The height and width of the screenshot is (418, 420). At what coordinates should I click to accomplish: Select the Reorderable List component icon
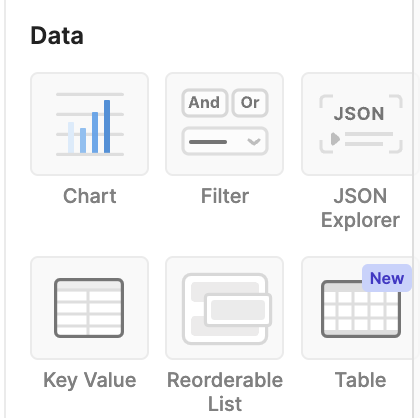(x=225, y=308)
